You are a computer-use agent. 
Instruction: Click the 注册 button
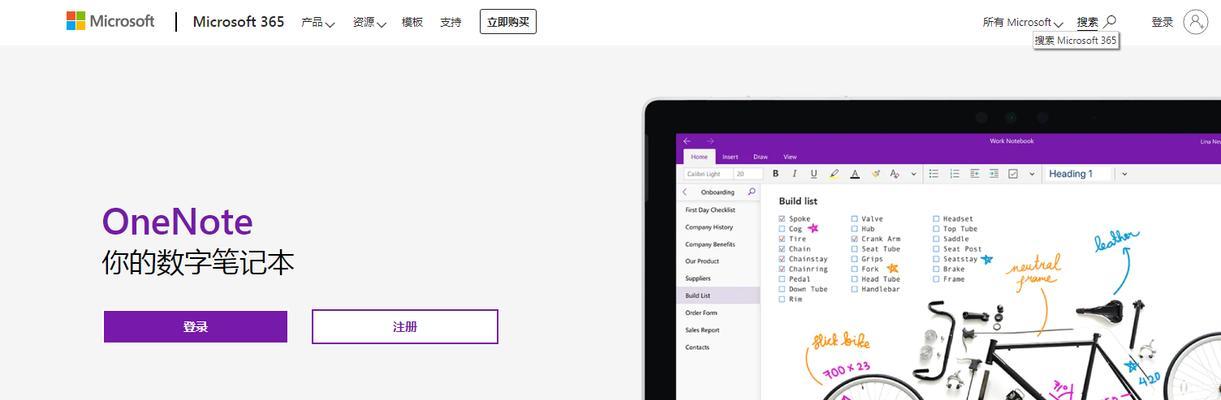coord(405,327)
